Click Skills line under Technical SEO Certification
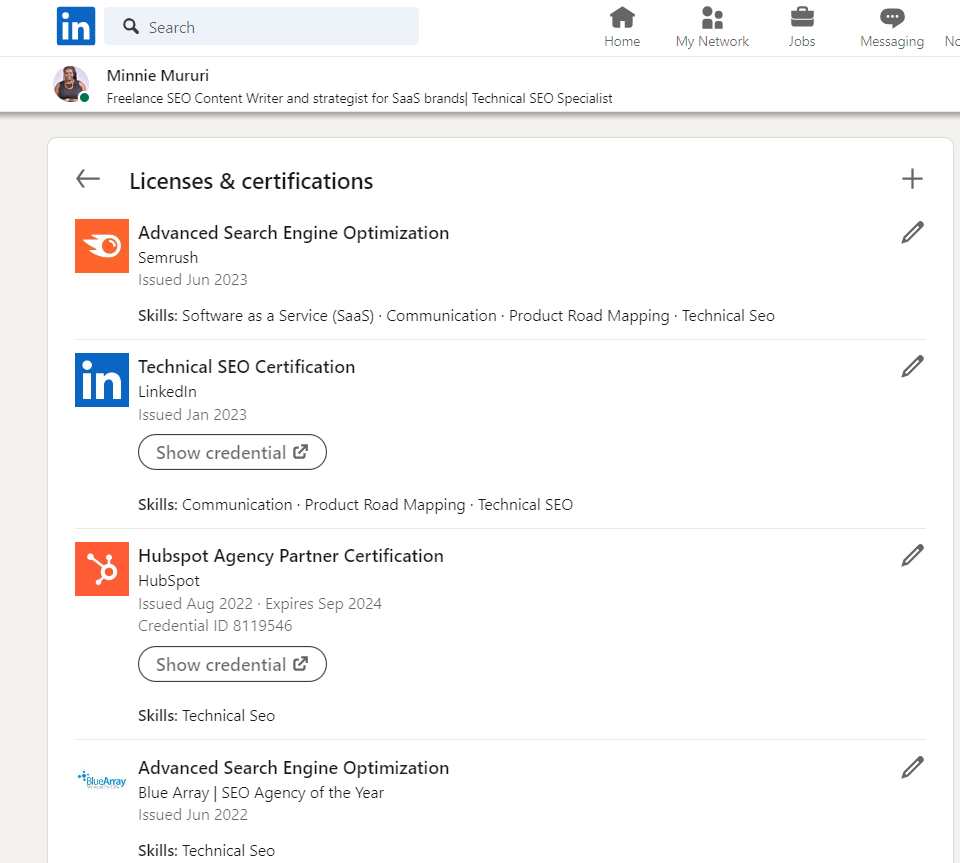Screen dimensions: 960x863 click(x=355, y=505)
